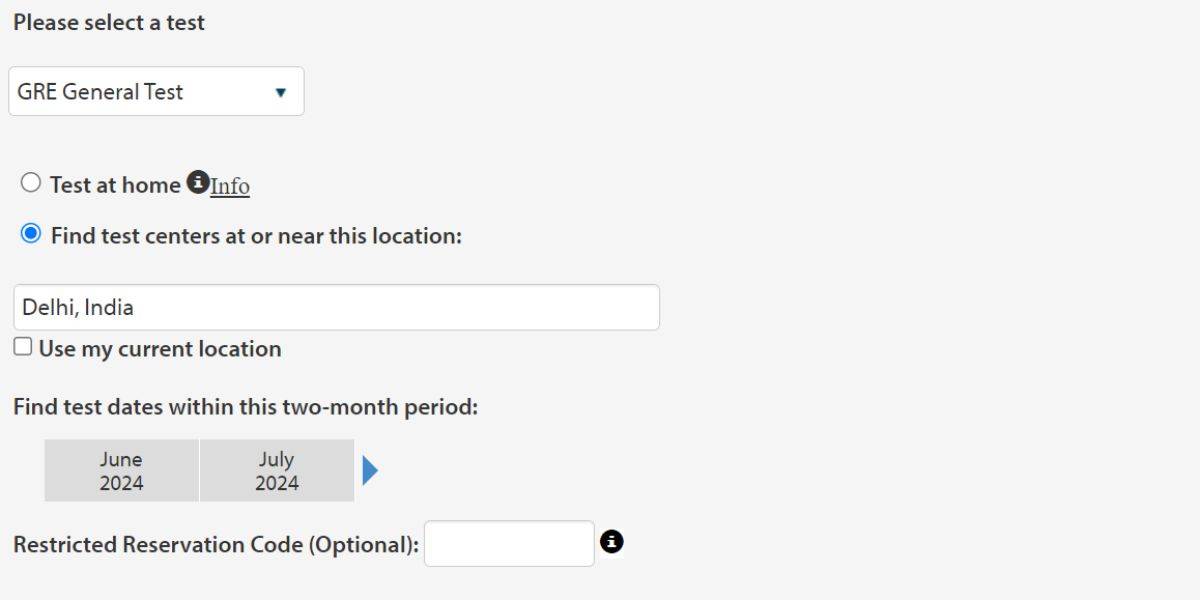Choose the July 2024 month block

(x=277, y=471)
